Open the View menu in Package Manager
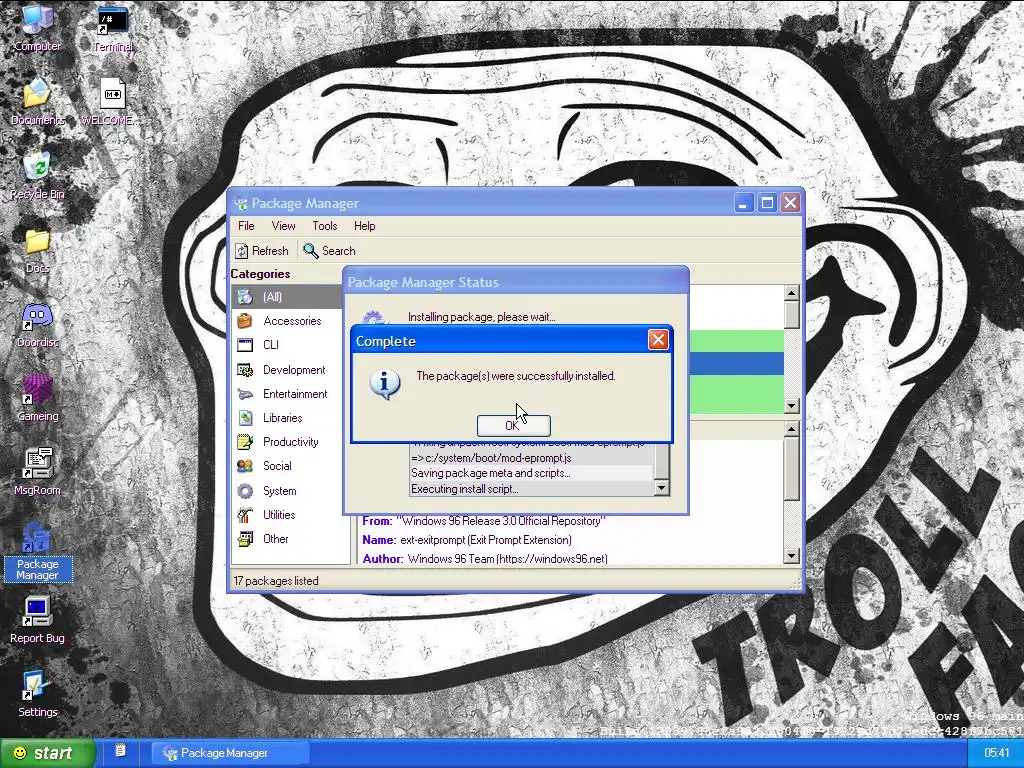 (283, 226)
